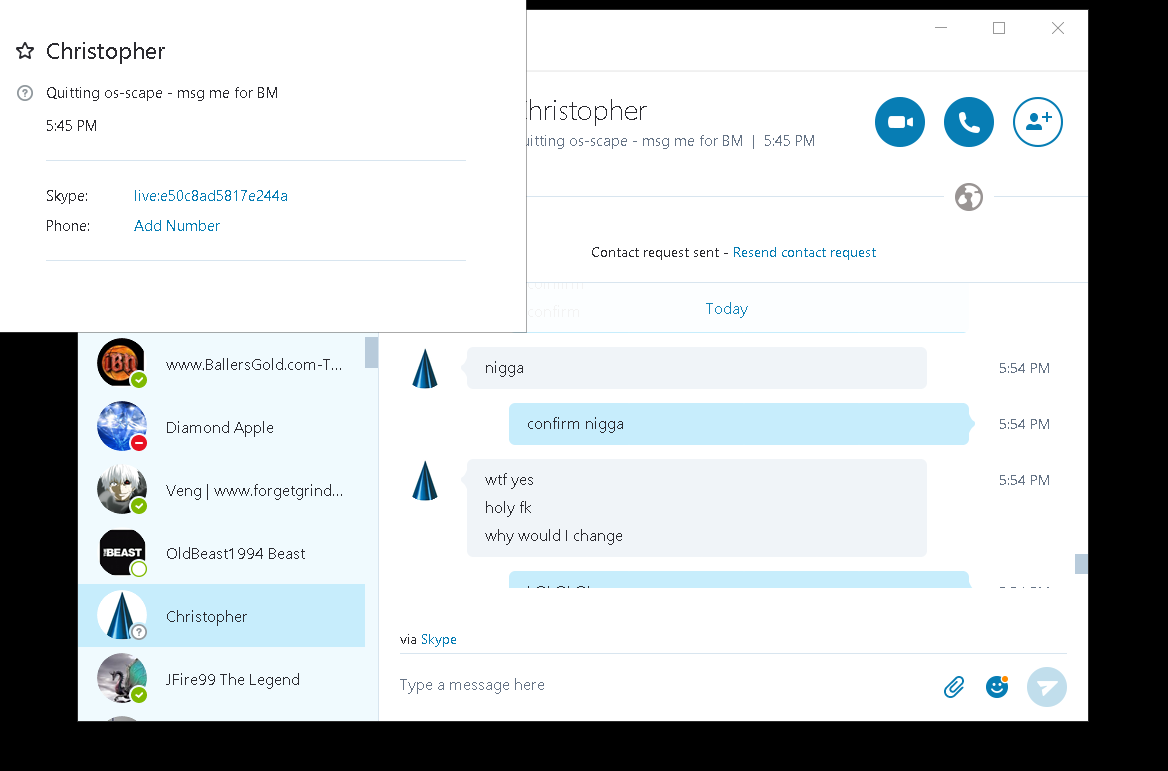Open Veng | www.forgetgrind contact
This screenshot has height=771, width=1168.
[x=222, y=490]
